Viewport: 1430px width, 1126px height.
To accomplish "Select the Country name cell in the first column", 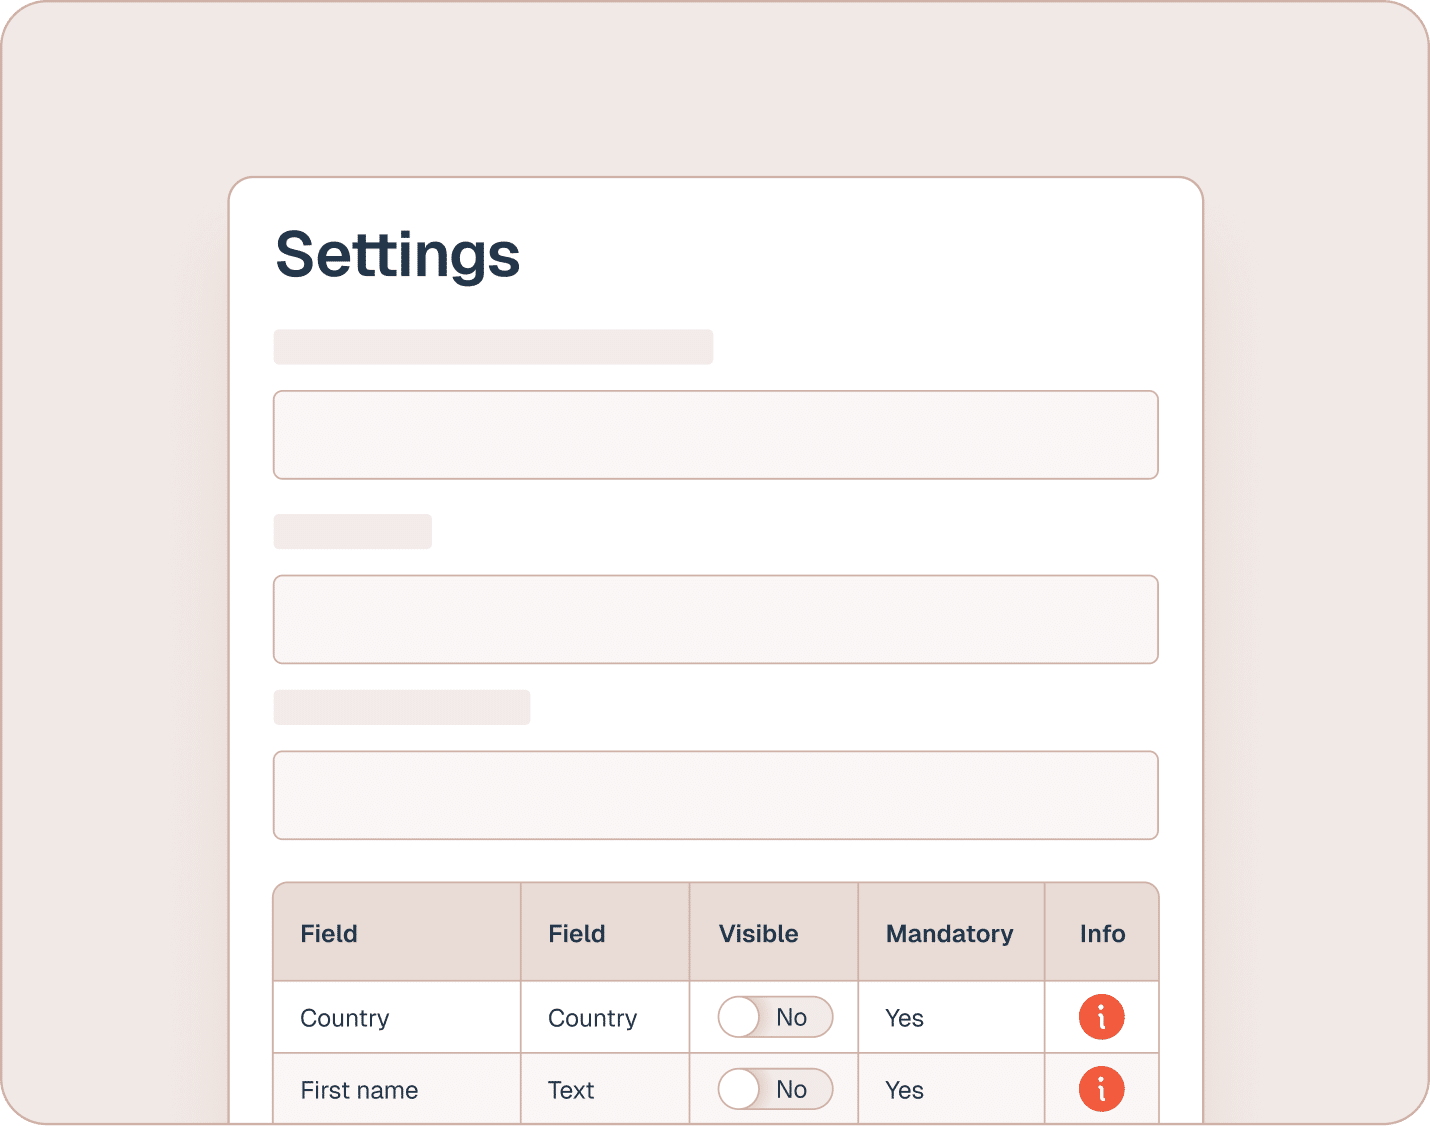I will [x=345, y=1018].
